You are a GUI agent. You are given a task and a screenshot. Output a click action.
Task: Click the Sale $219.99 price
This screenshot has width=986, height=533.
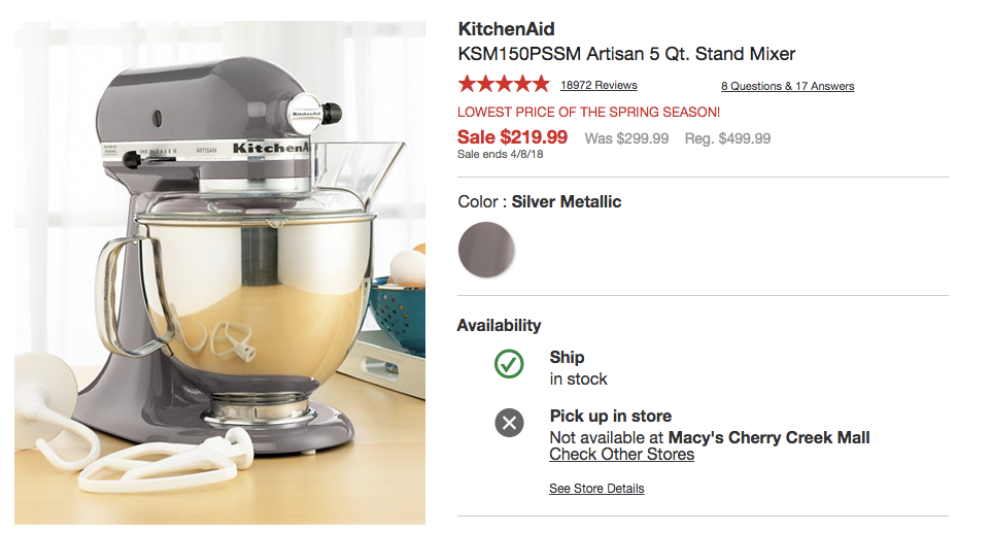click(512, 137)
